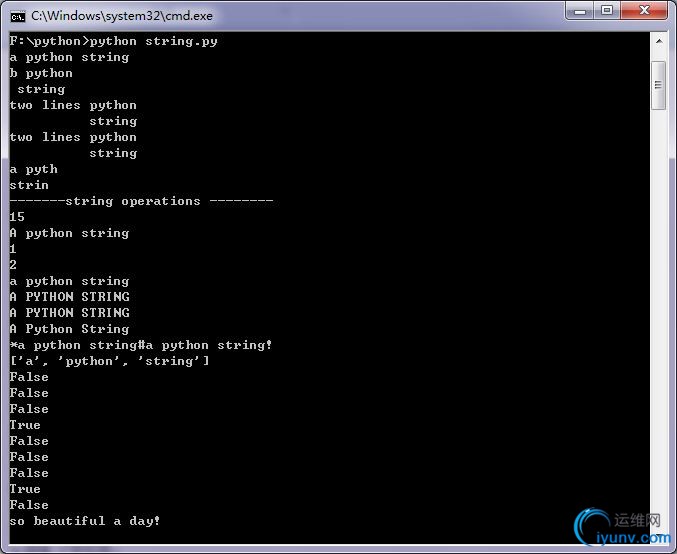The height and width of the screenshot is (554, 677).
Task: Click the 'A python string' capitalized line
Action: 70,233
